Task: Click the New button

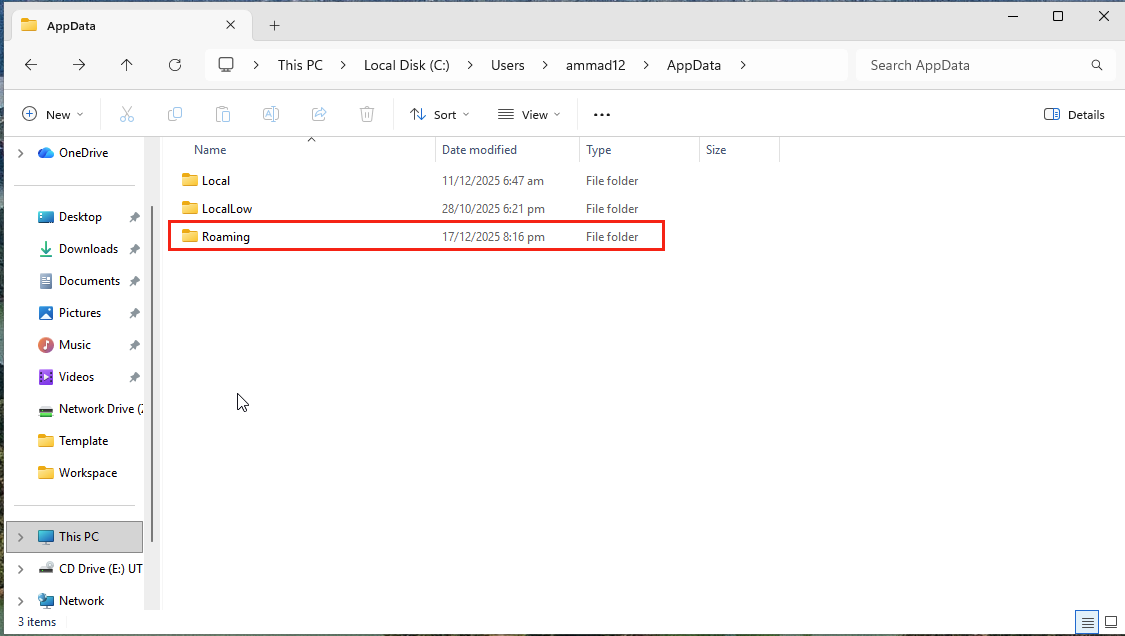Action: (52, 114)
